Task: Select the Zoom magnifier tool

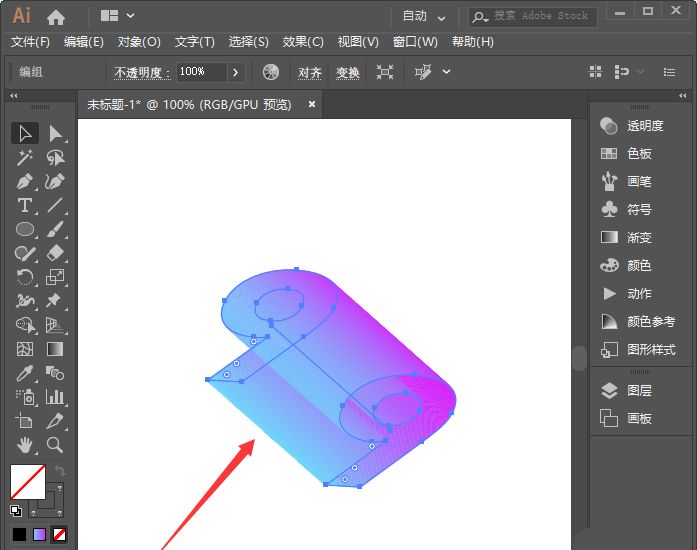Action: coord(56,444)
